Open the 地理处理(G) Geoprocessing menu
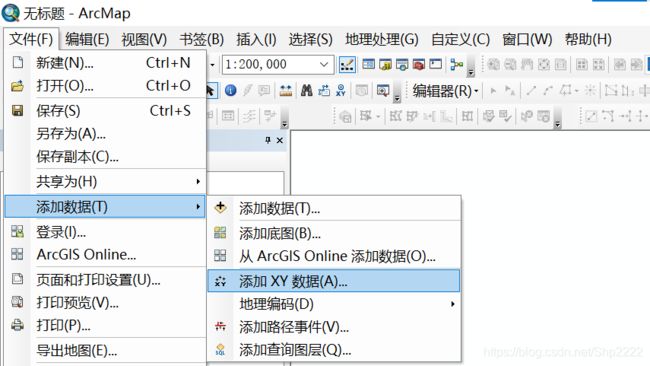 point(382,39)
